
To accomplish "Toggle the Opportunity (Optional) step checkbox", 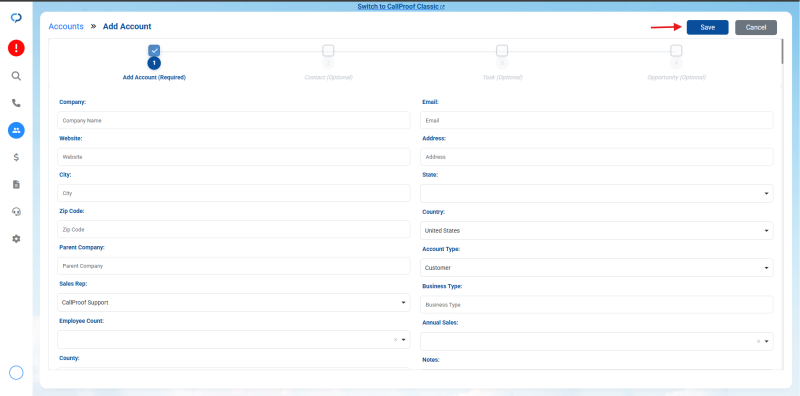I will tap(676, 51).
